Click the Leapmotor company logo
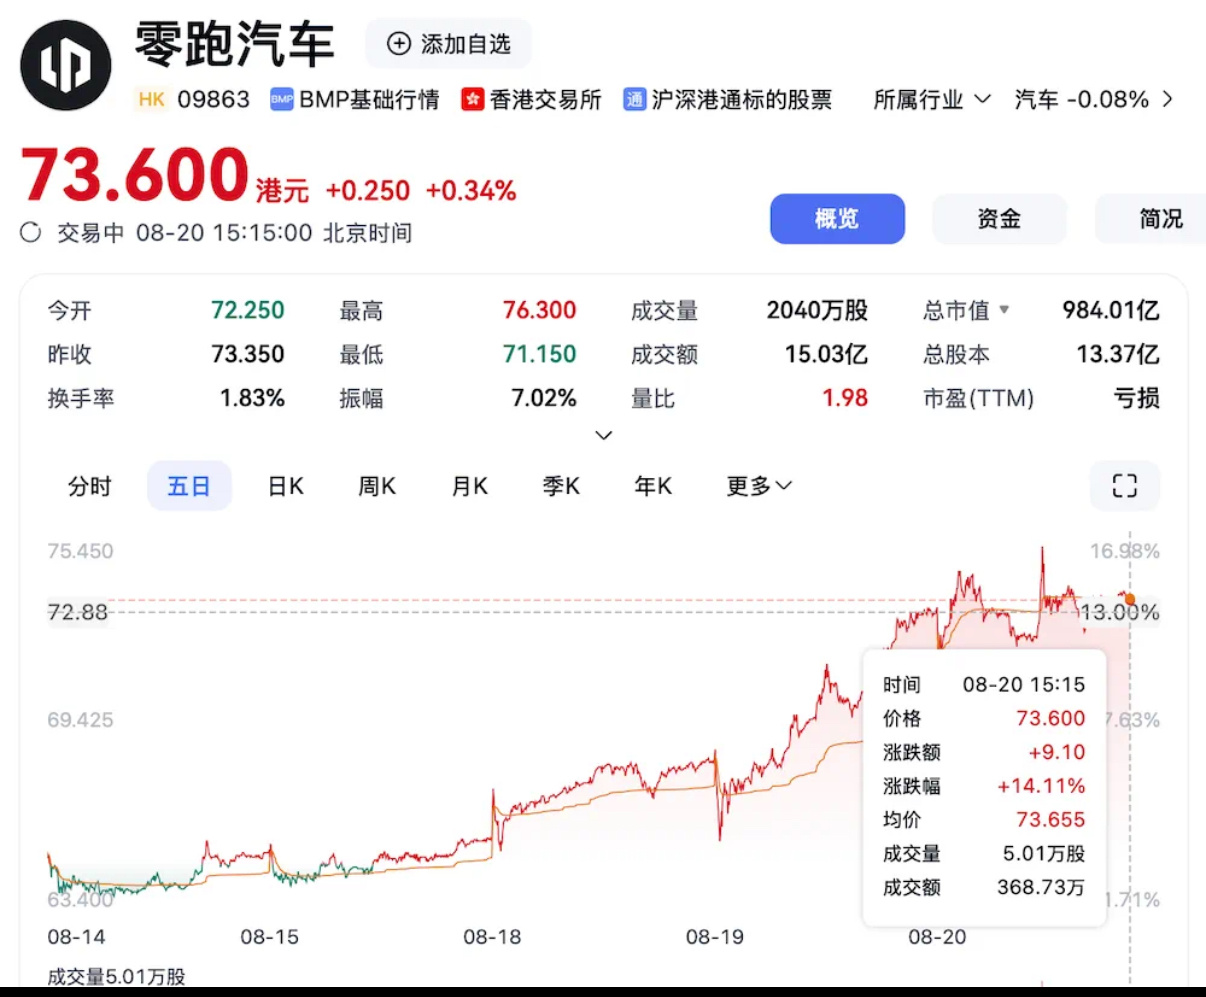Image resolution: width=1206 pixels, height=997 pixels. (66, 65)
